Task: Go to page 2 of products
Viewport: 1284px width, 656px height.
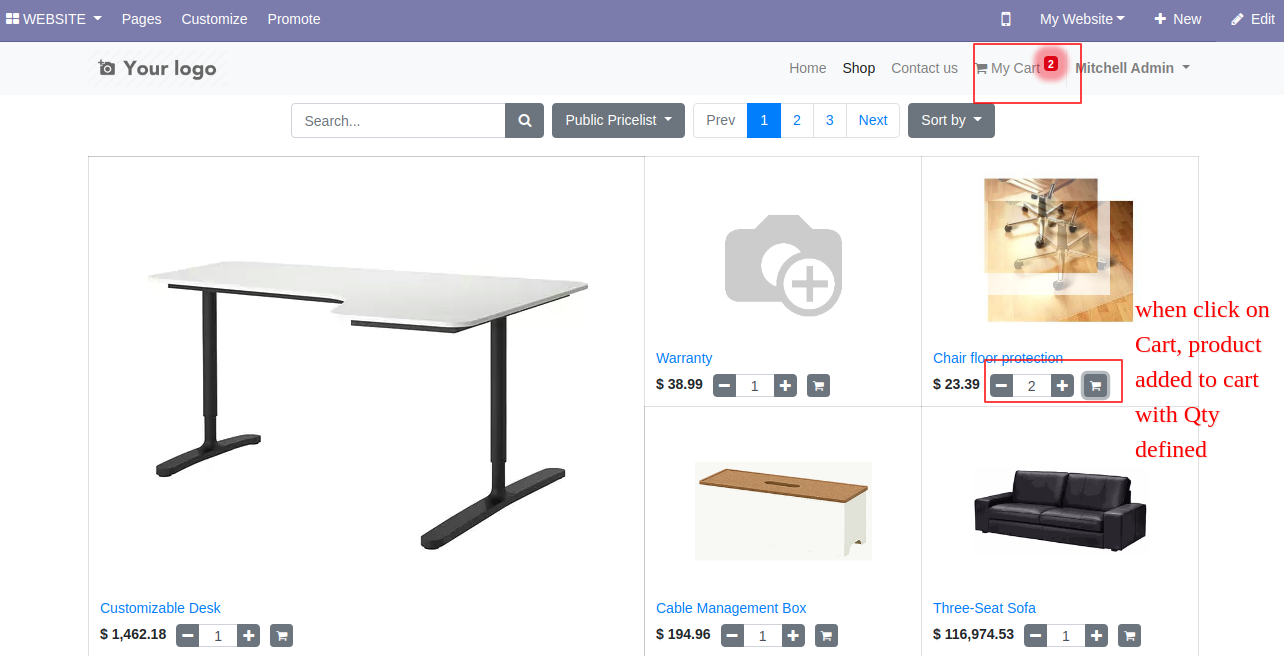Action: pos(797,120)
